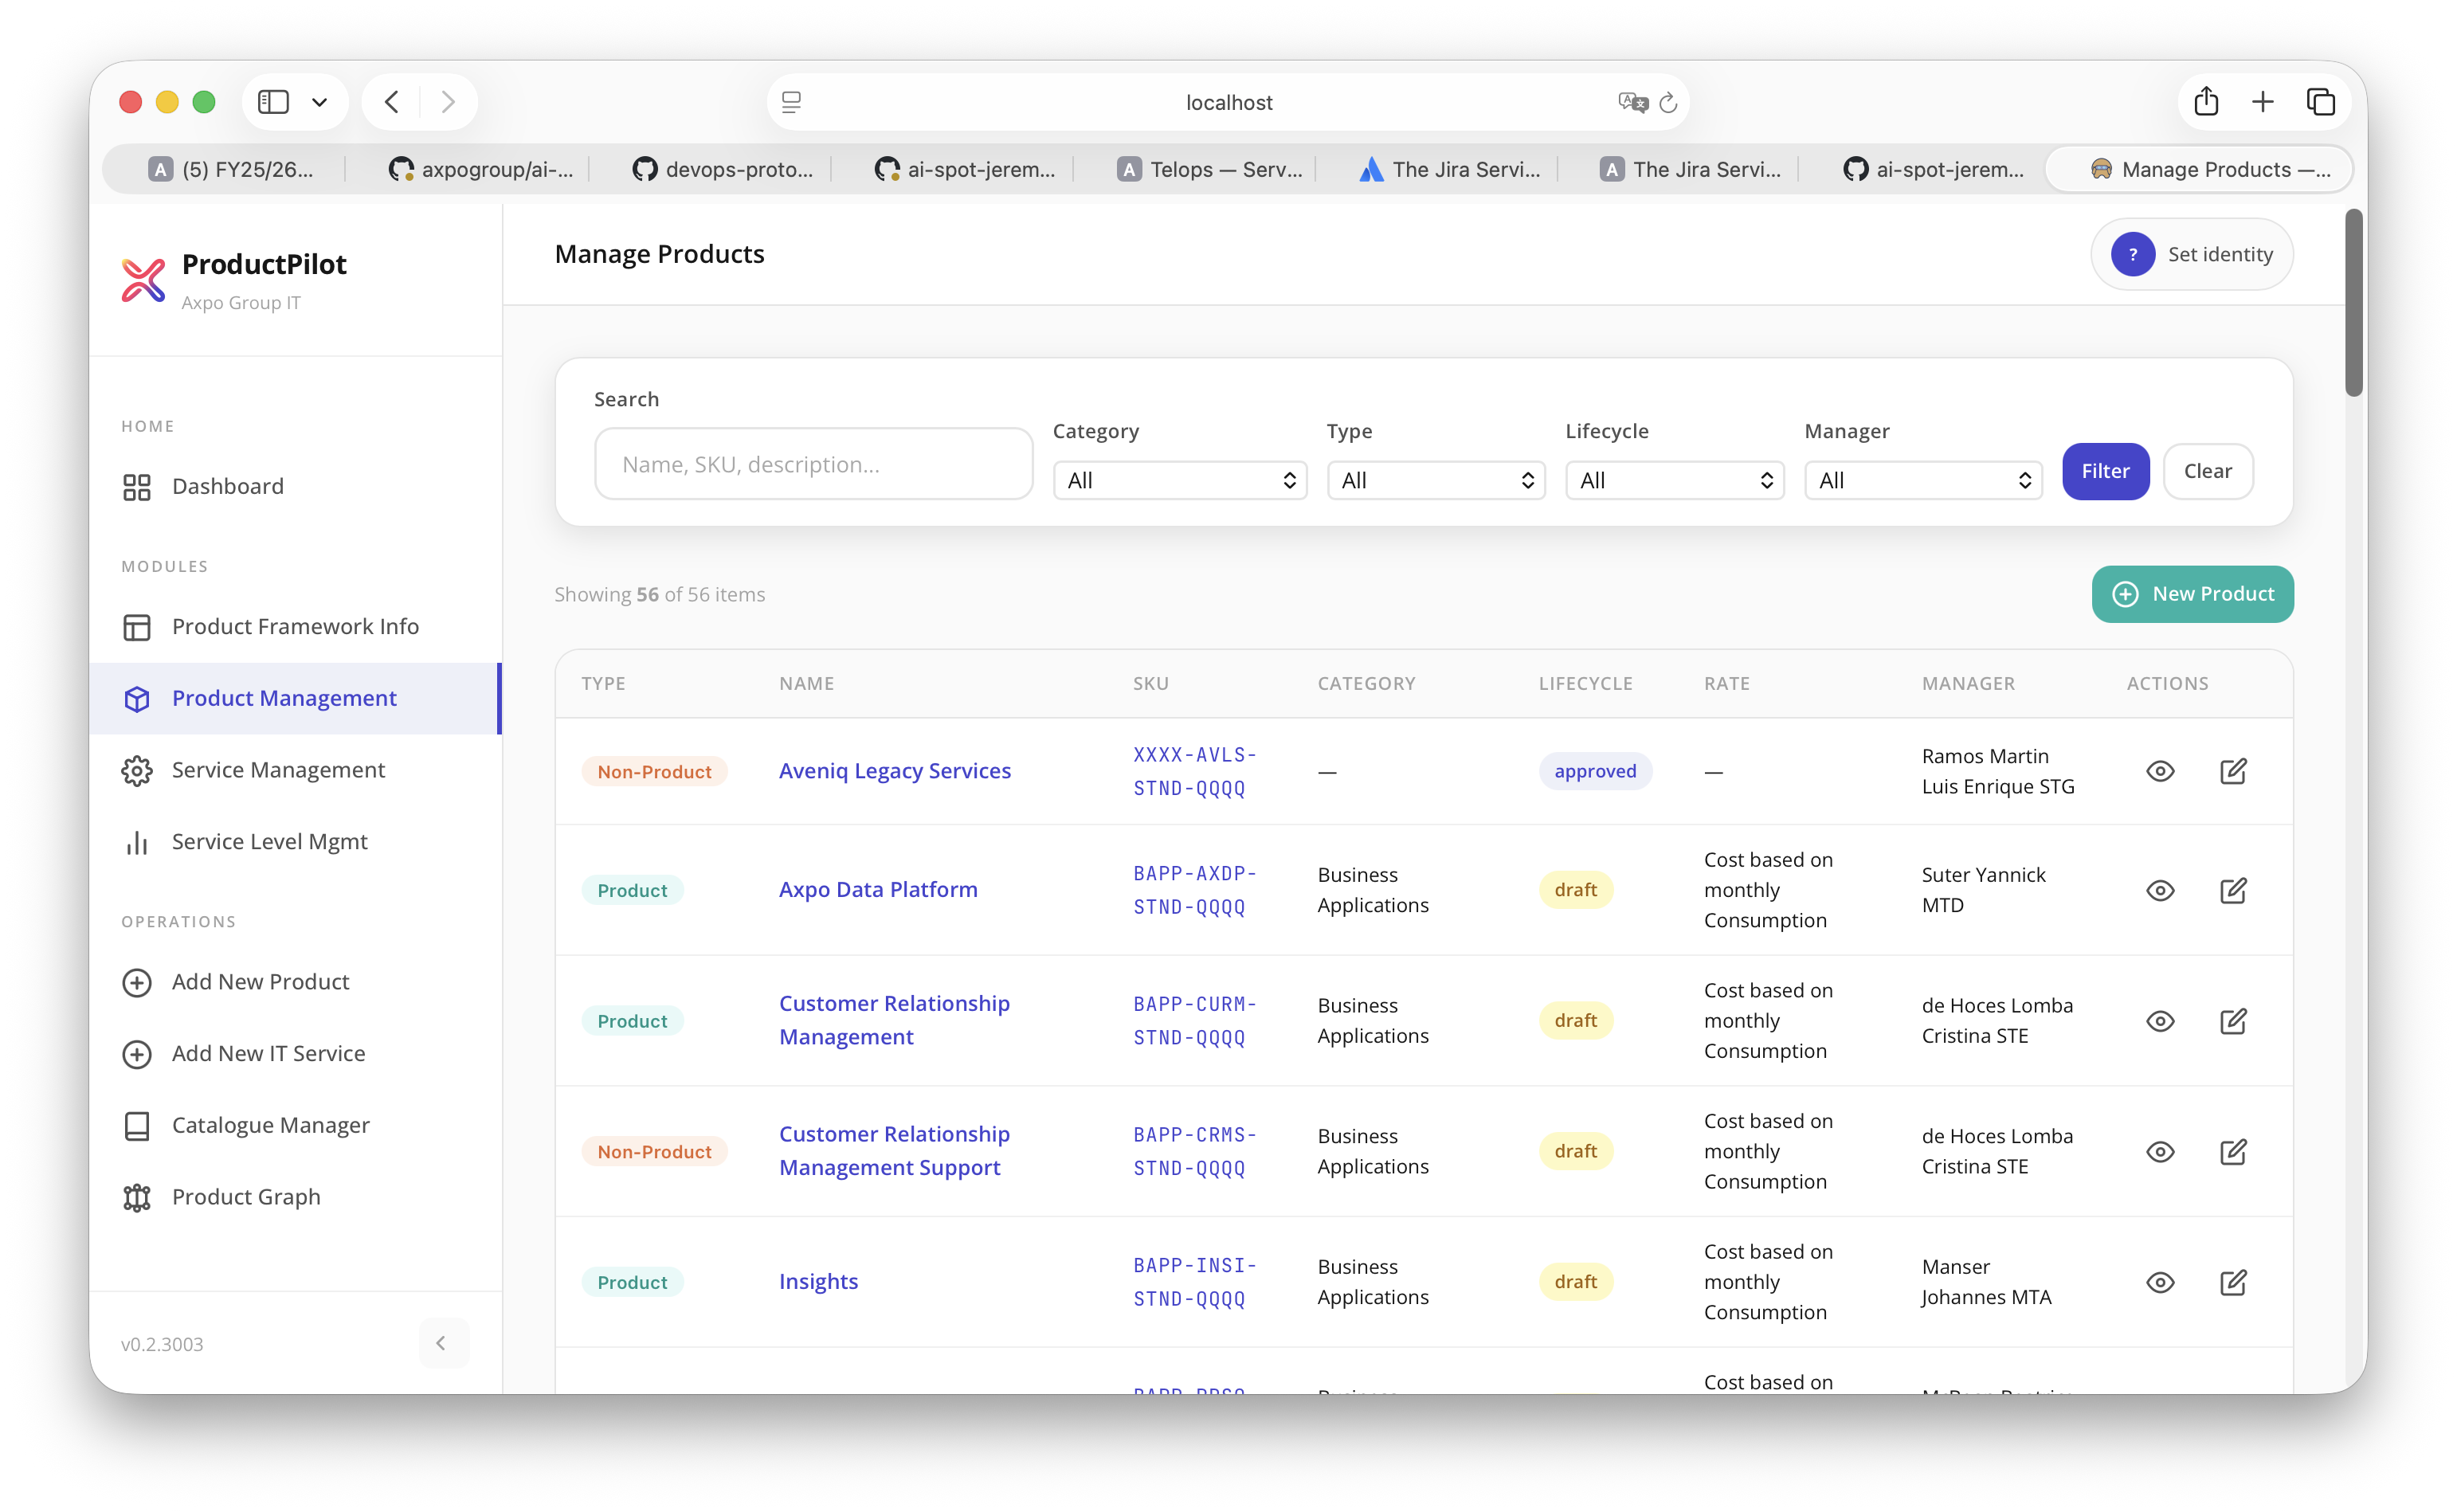Click the page scrollbar thumb
This screenshot has height=1512, width=2457.
2354,303
